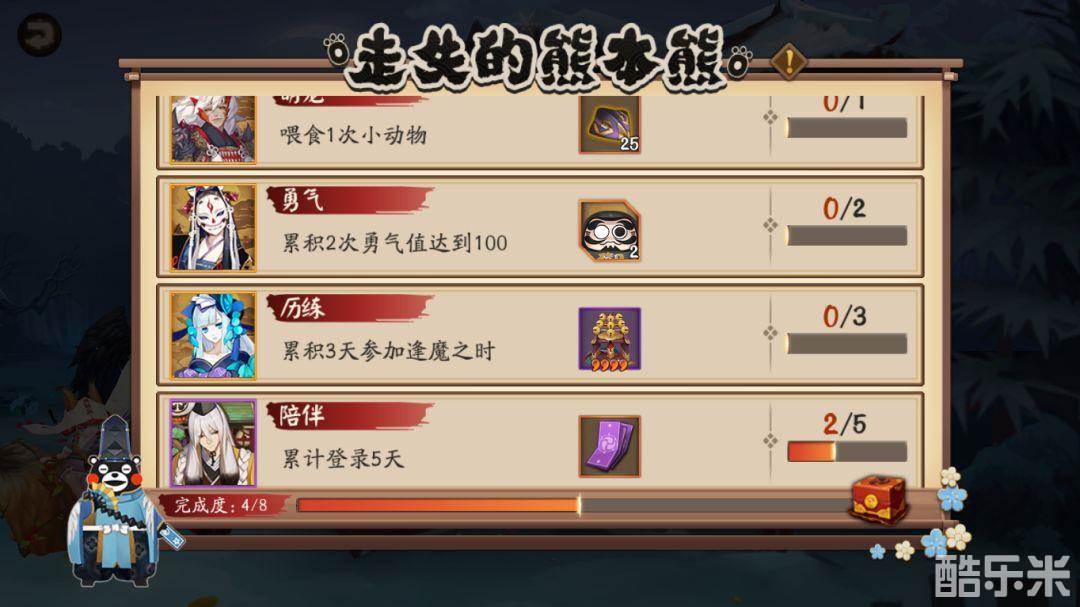Open the red treasure chest reward
The image size is (1080, 607).
[x=878, y=499]
